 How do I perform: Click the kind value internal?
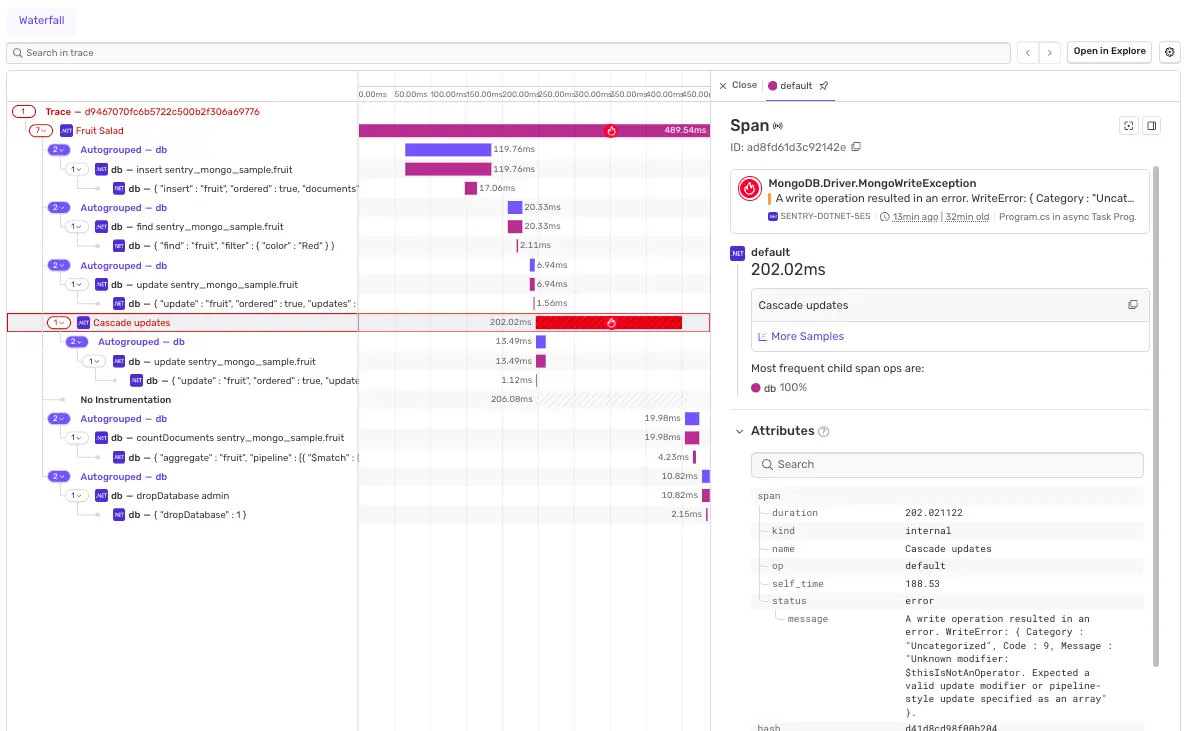(927, 531)
